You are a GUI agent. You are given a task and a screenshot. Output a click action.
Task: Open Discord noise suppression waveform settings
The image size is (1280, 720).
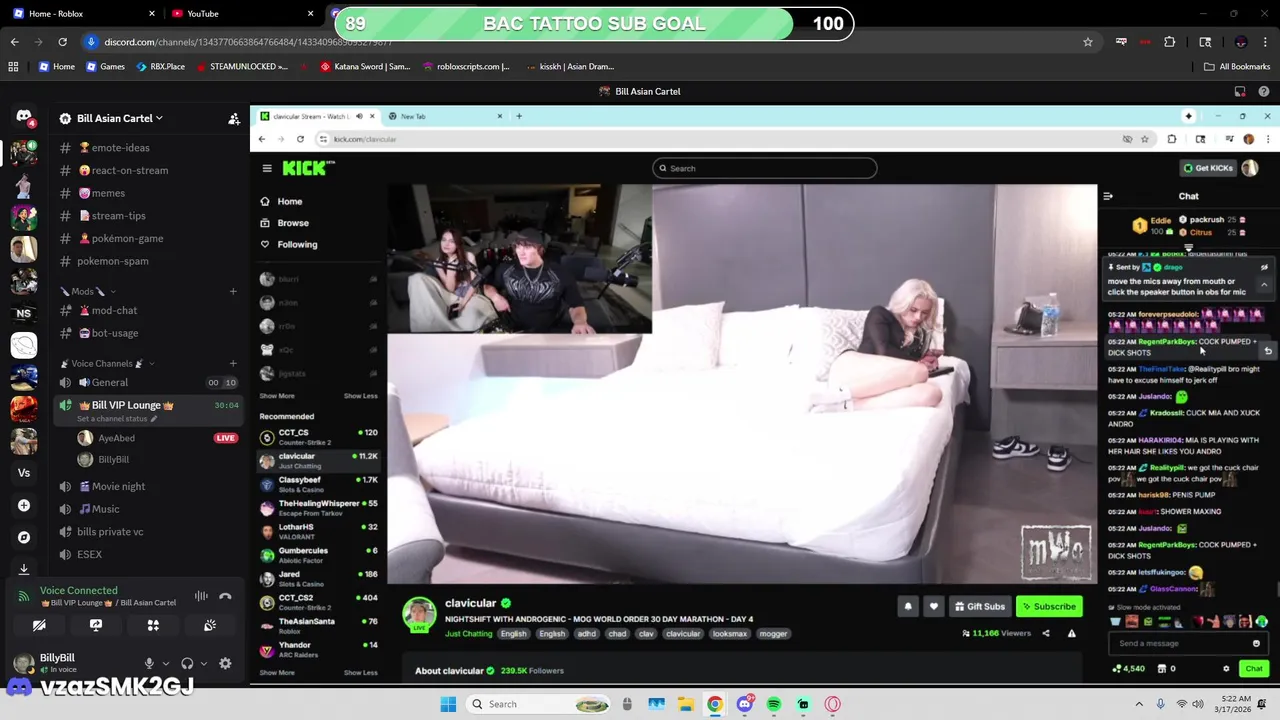pyautogui.click(x=201, y=596)
